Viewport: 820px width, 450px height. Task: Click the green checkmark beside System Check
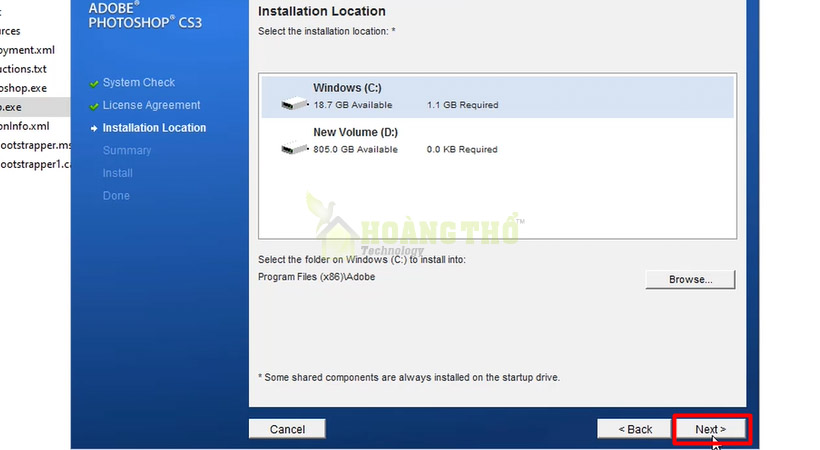click(94, 84)
